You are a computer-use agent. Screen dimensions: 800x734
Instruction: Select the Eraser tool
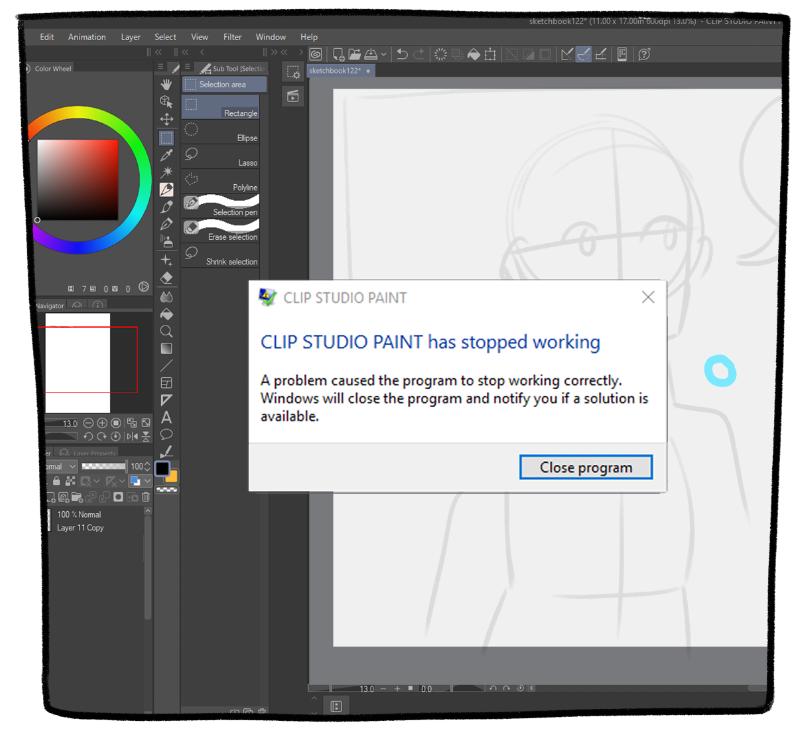tap(166, 278)
